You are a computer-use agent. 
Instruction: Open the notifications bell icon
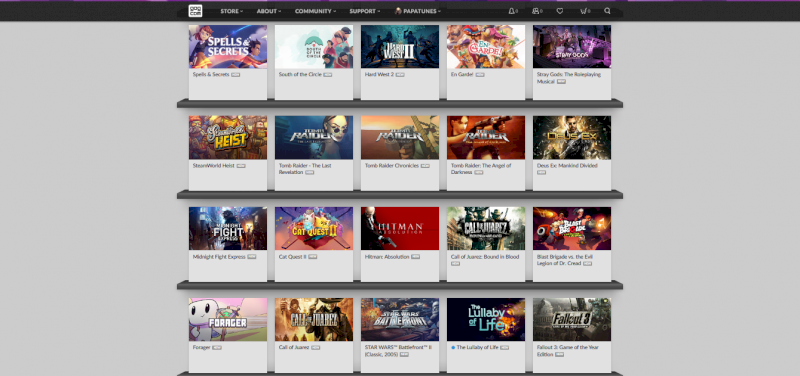click(x=511, y=11)
